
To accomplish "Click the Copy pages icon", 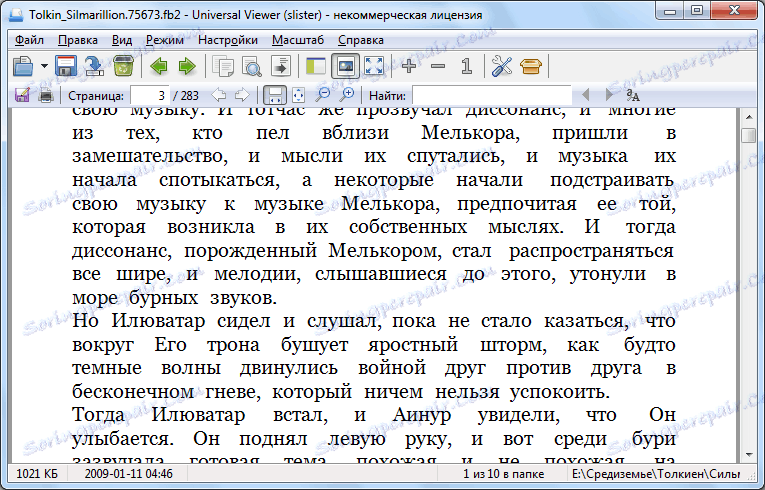I will [223, 66].
